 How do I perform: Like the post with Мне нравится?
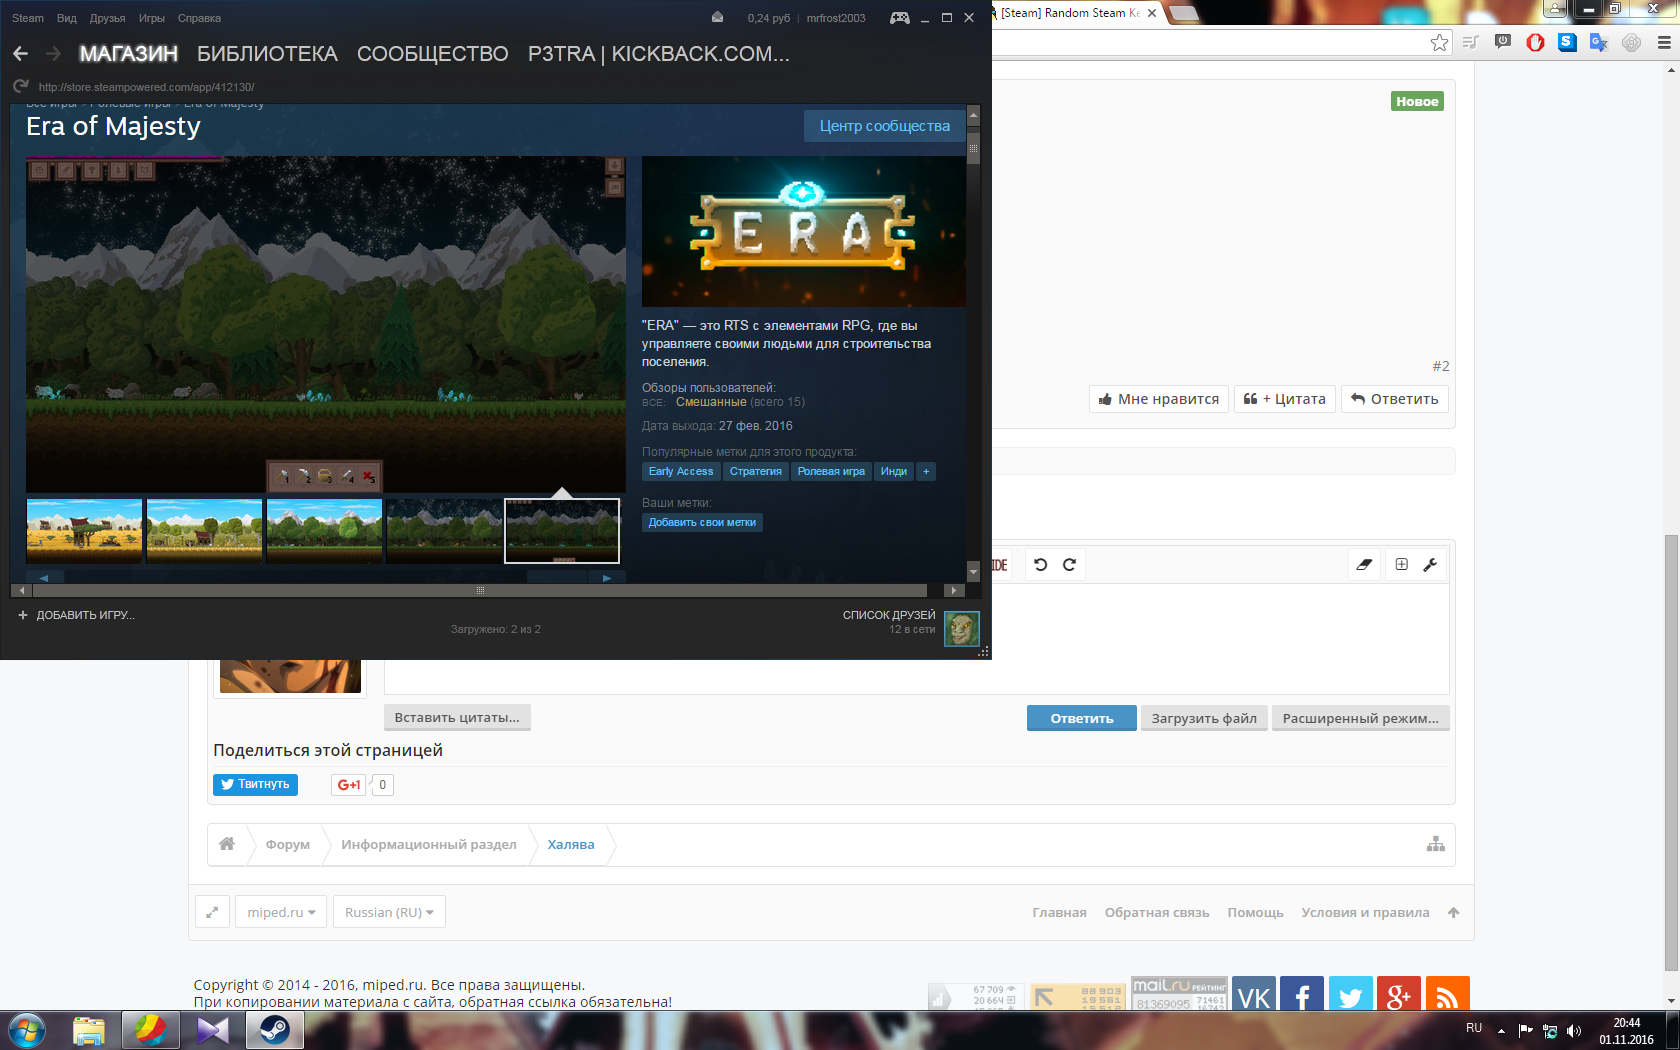(x=1159, y=399)
